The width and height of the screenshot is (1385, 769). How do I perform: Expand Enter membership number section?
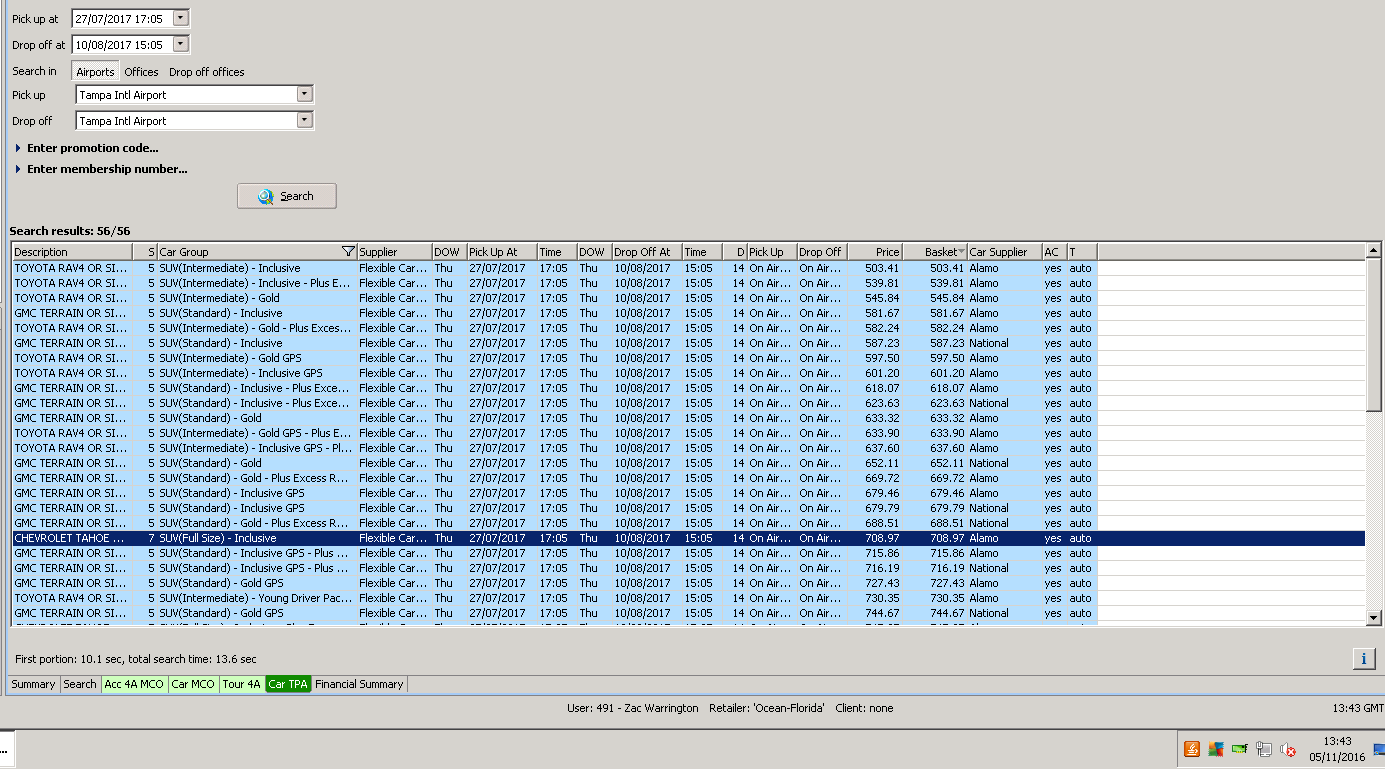101,169
